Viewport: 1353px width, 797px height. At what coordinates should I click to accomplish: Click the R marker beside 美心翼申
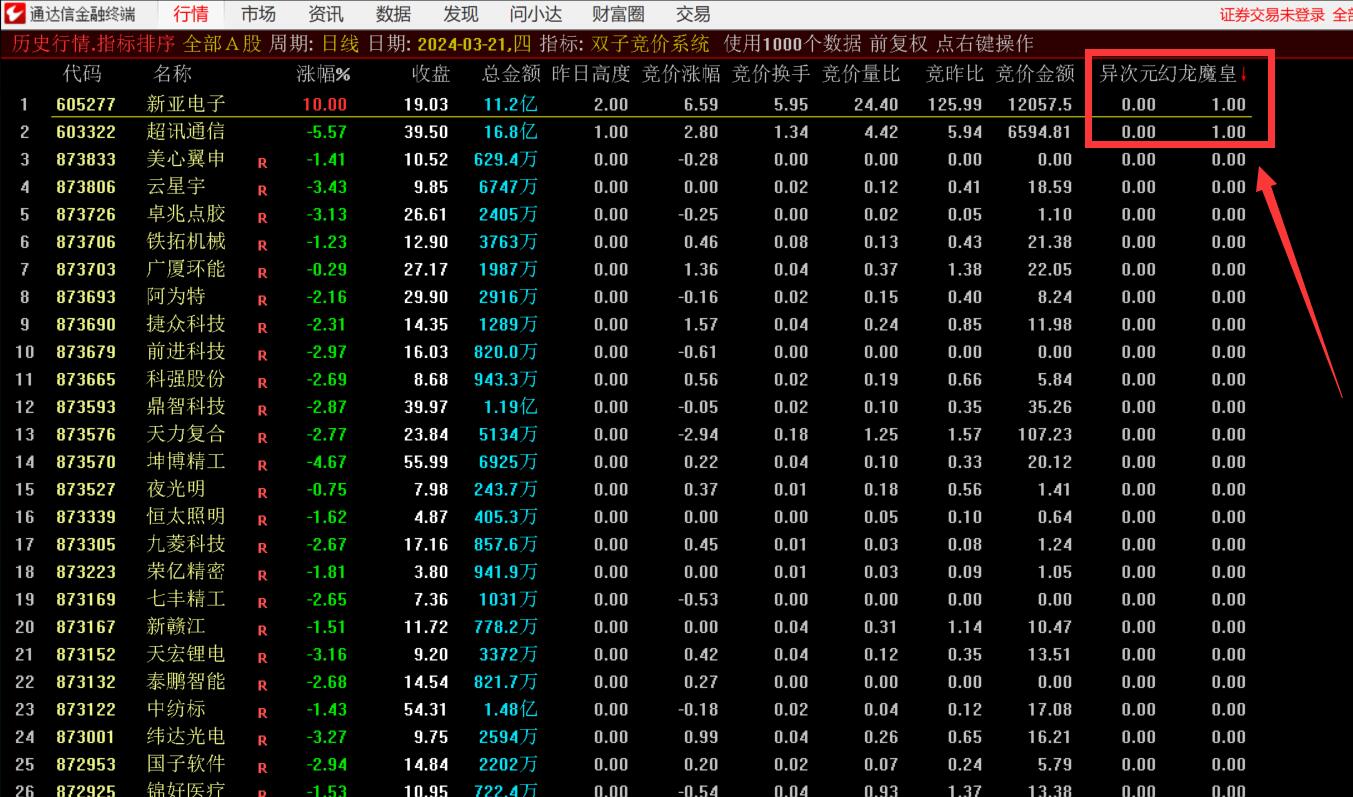pos(262,162)
